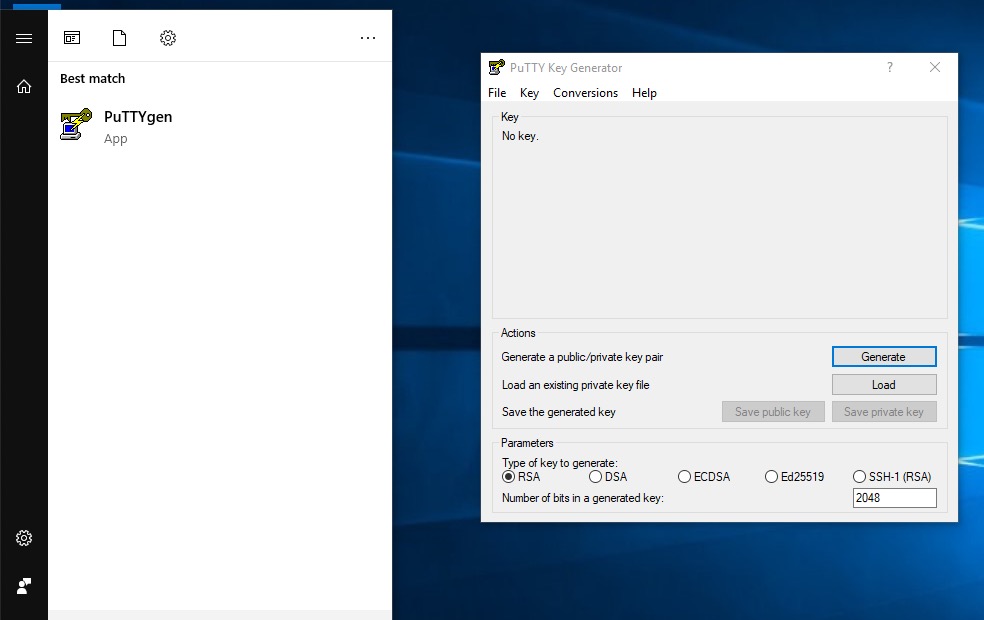Click the Settings filter gear icon

pos(168,38)
